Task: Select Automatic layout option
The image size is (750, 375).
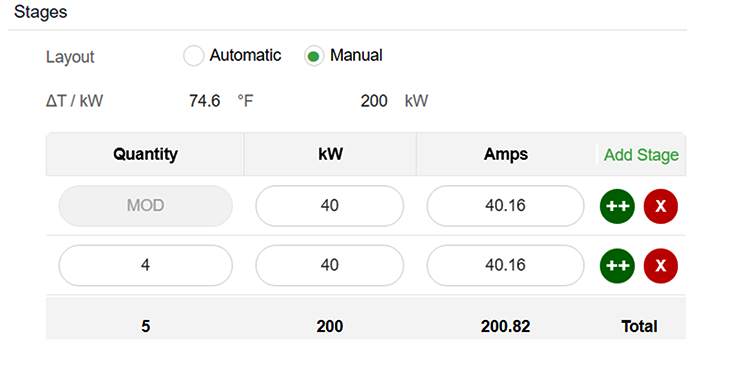Action: tap(193, 56)
